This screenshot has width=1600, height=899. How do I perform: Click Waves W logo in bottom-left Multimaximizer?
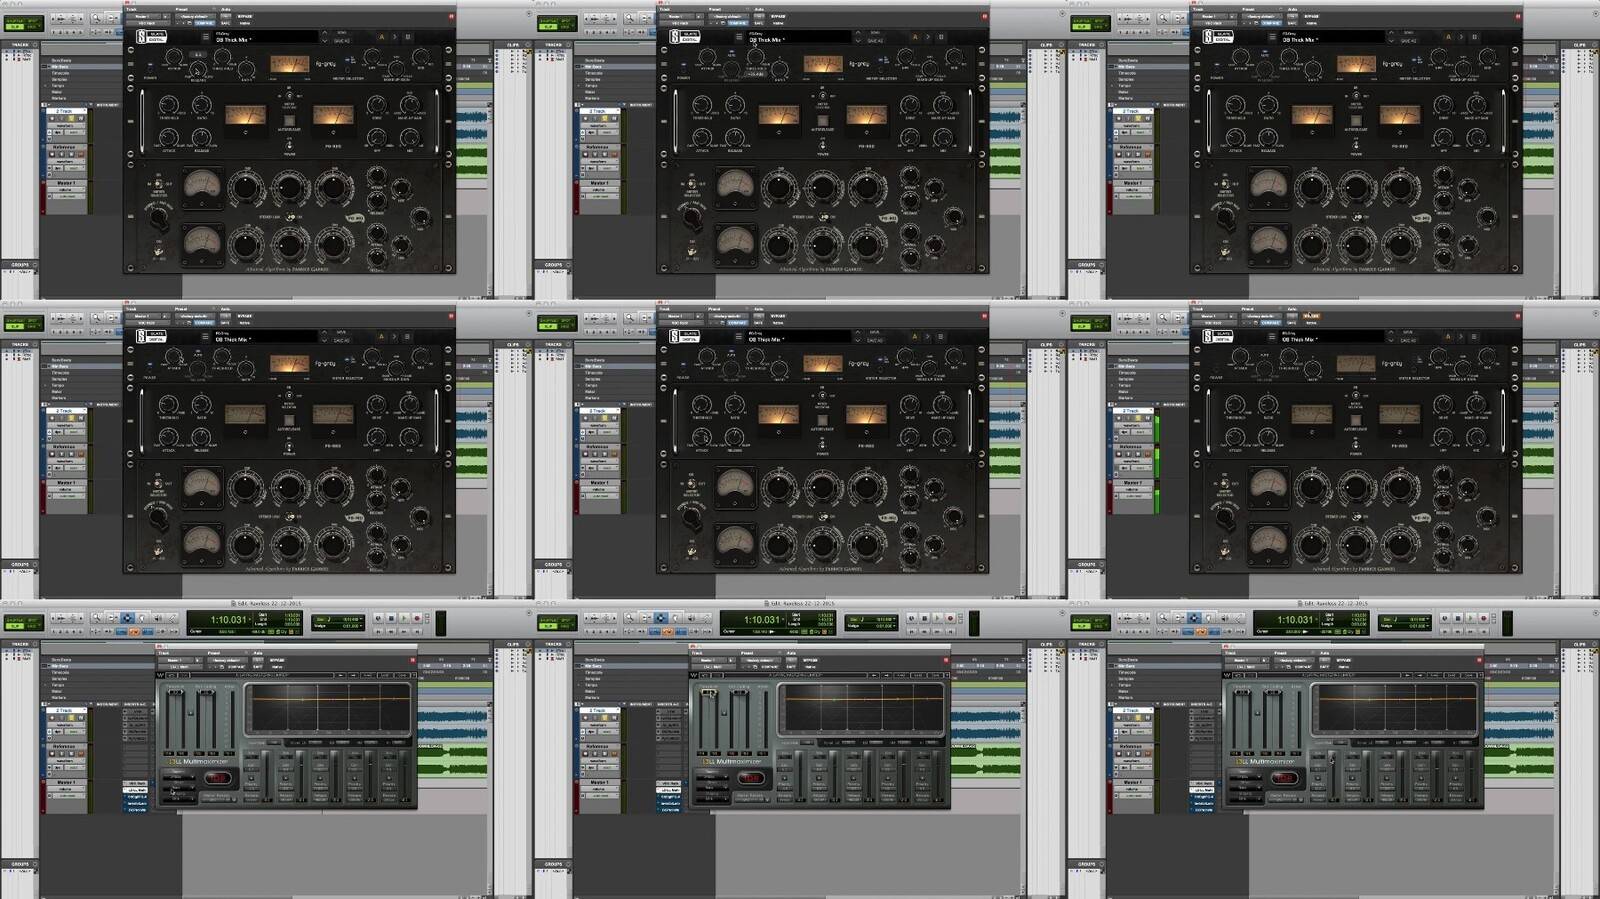(160, 675)
